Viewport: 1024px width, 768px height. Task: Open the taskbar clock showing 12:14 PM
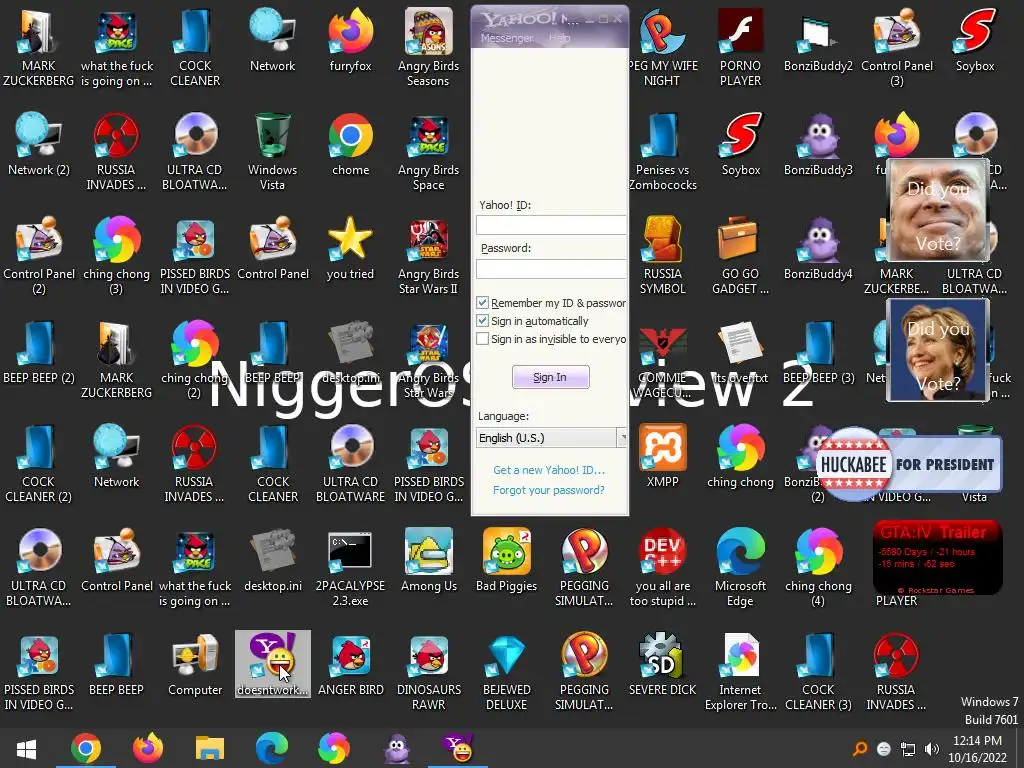[978, 749]
